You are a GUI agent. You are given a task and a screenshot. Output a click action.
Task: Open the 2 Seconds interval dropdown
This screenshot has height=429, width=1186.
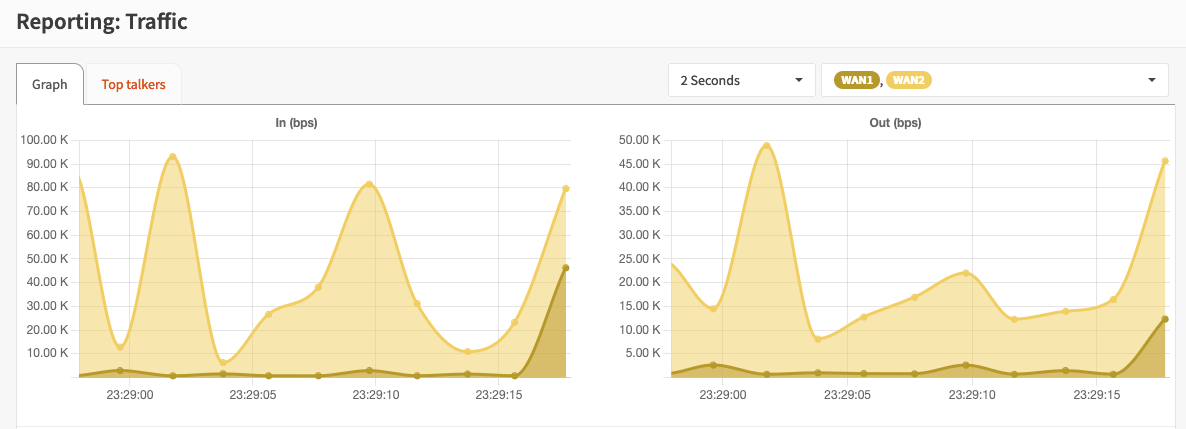pyautogui.click(x=741, y=81)
